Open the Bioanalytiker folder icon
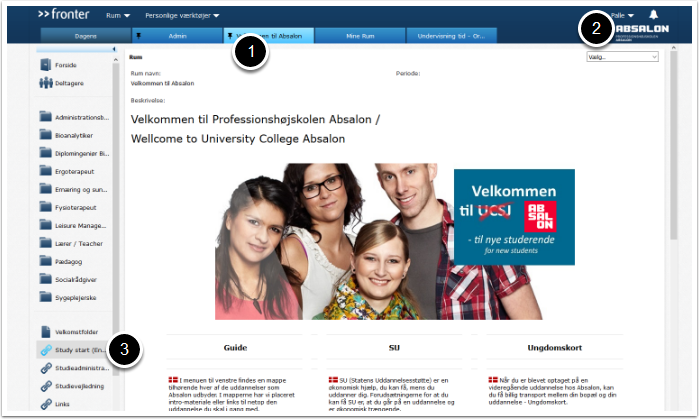 tap(45, 135)
